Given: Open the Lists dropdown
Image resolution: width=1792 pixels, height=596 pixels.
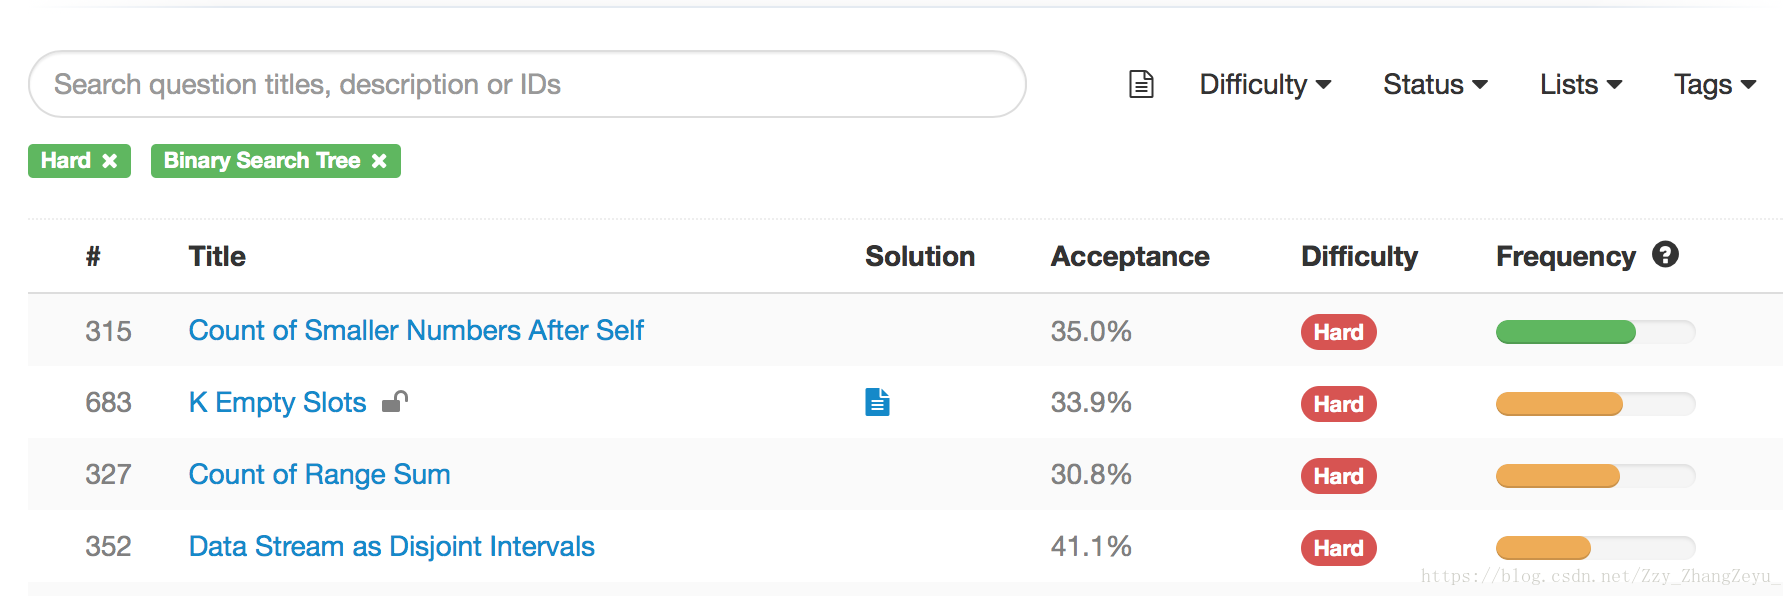Looking at the screenshot, I should click(1581, 85).
